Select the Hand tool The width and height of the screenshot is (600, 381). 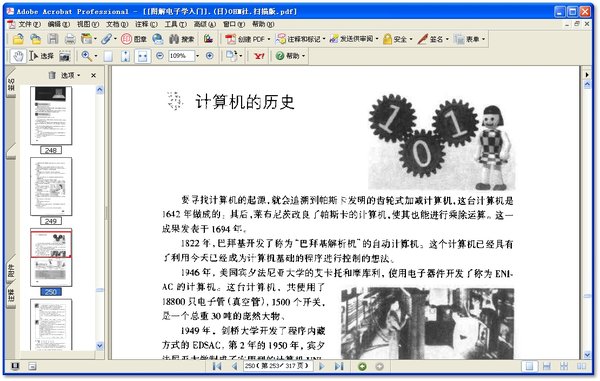point(18,56)
